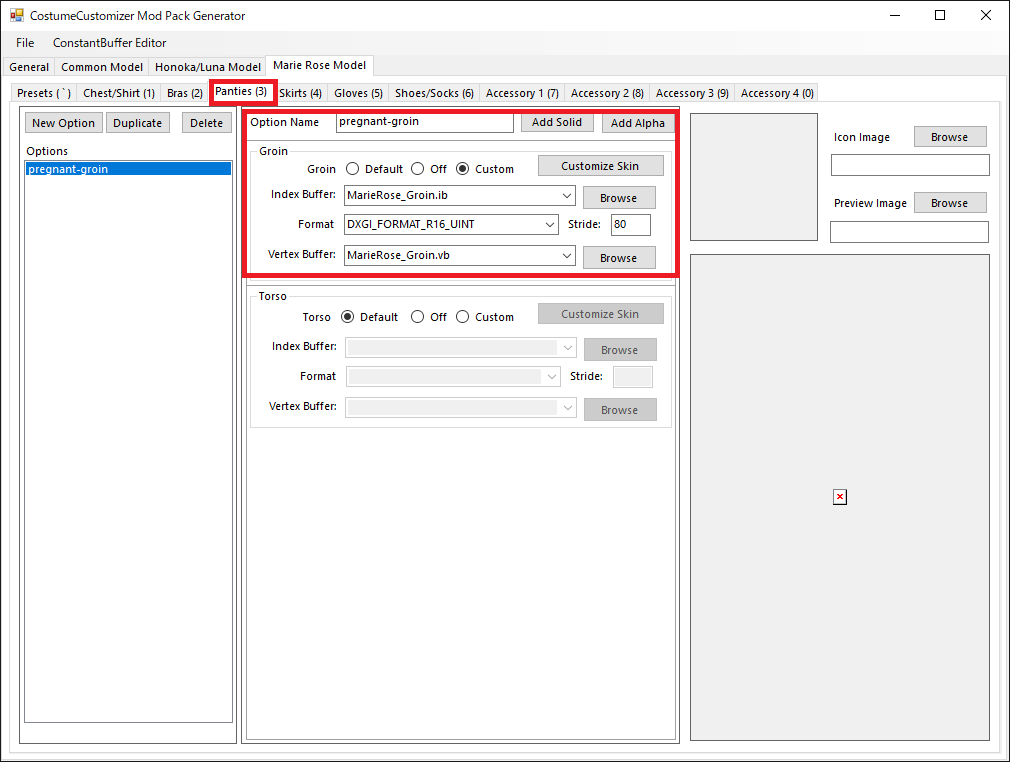
Task: Open the Bras (2) tab
Action: click(x=185, y=93)
